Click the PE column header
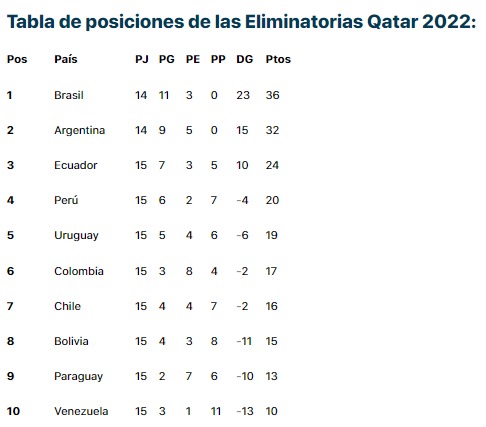The height and width of the screenshot is (427, 486). coord(193,59)
